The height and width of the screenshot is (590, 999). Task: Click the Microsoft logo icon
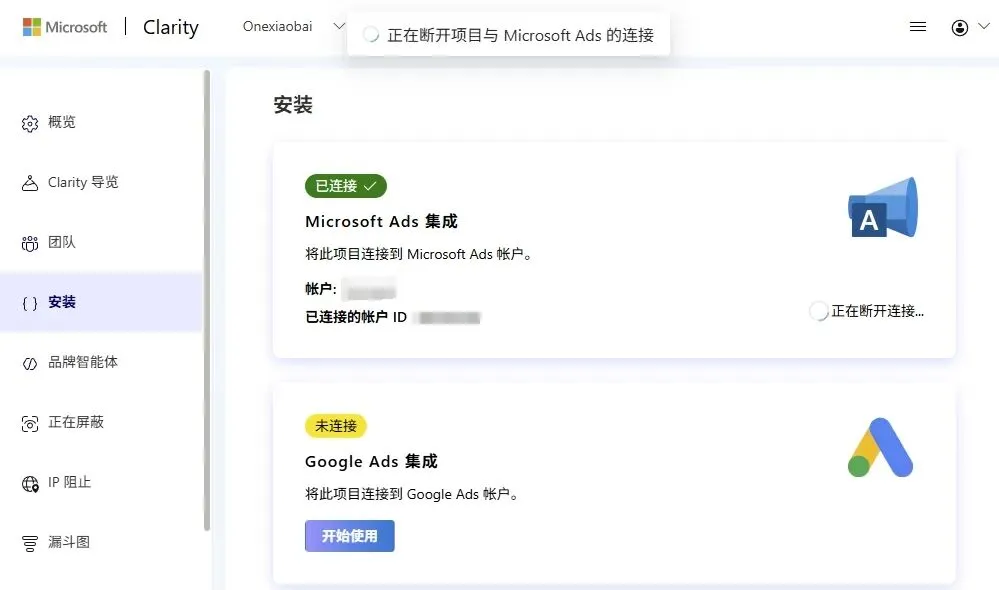point(32,27)
